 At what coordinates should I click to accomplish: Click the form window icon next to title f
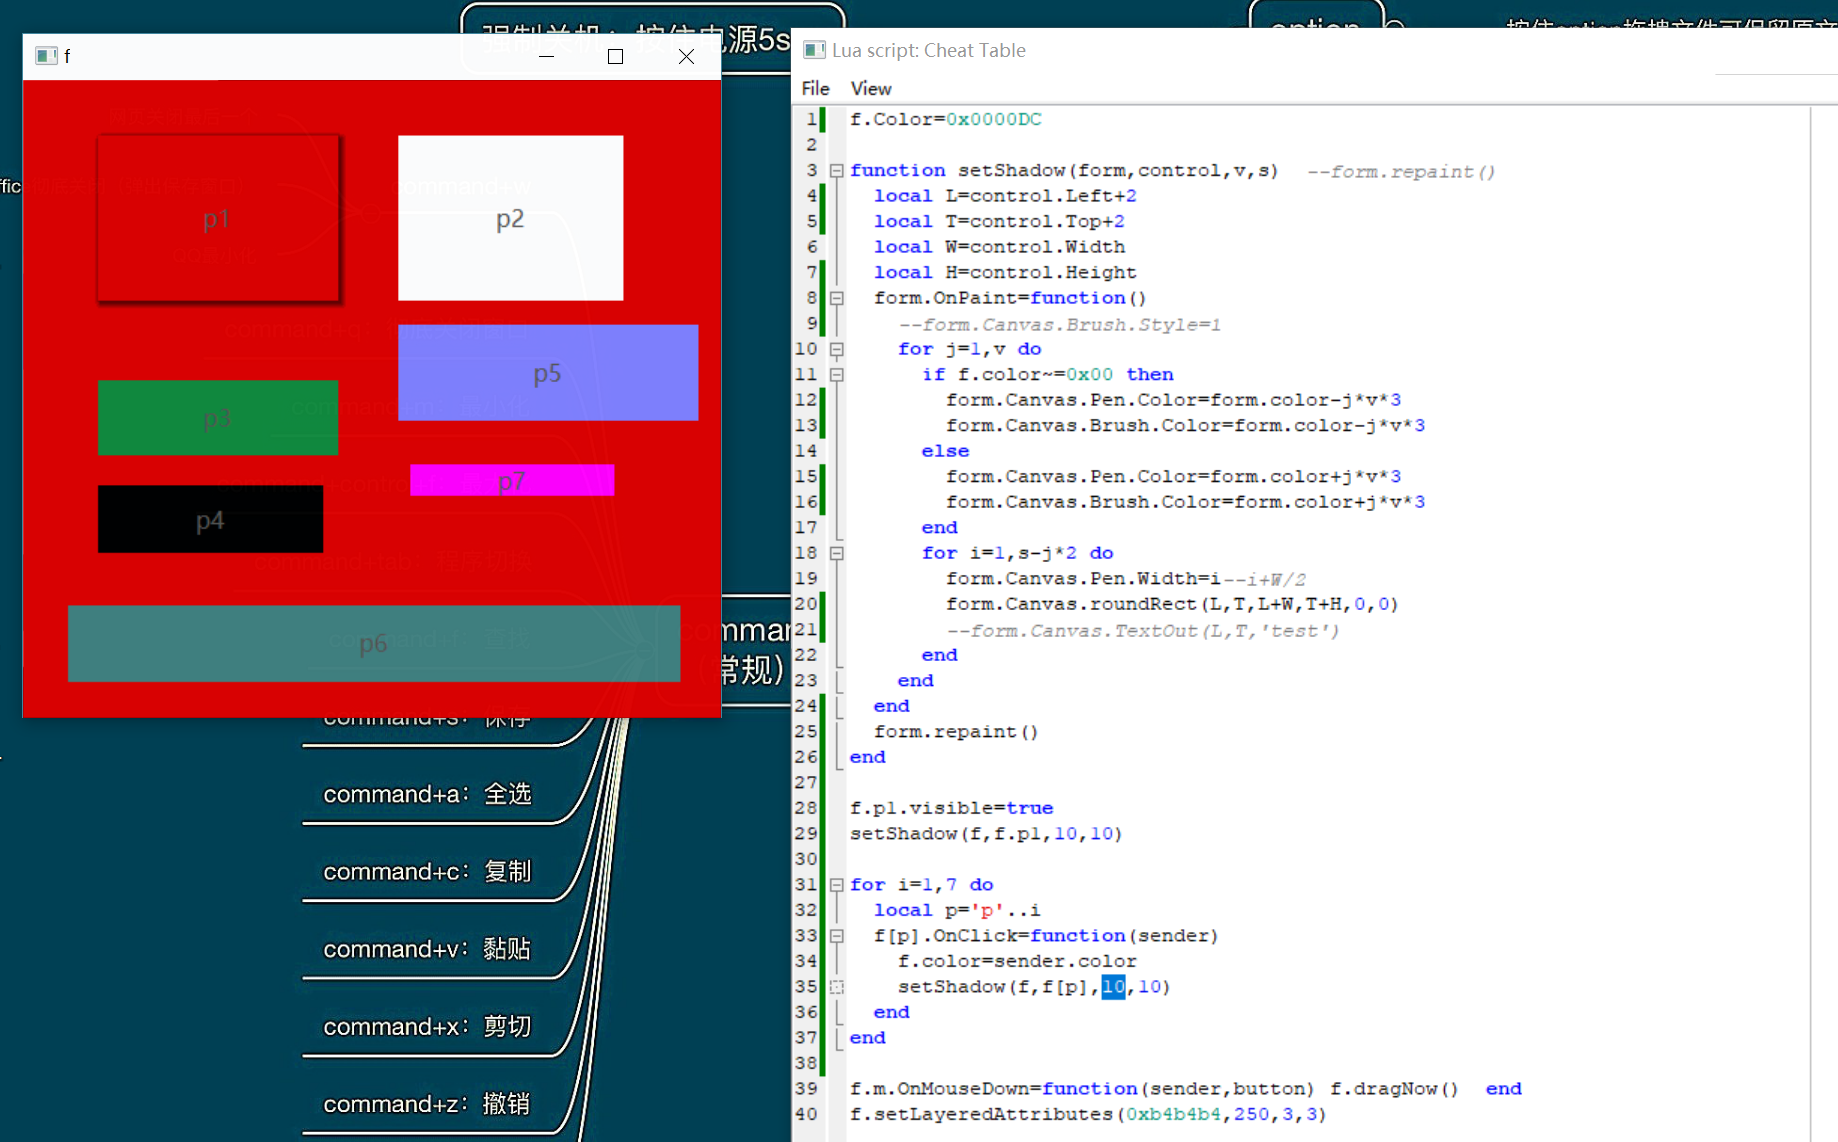pos(45,56)
